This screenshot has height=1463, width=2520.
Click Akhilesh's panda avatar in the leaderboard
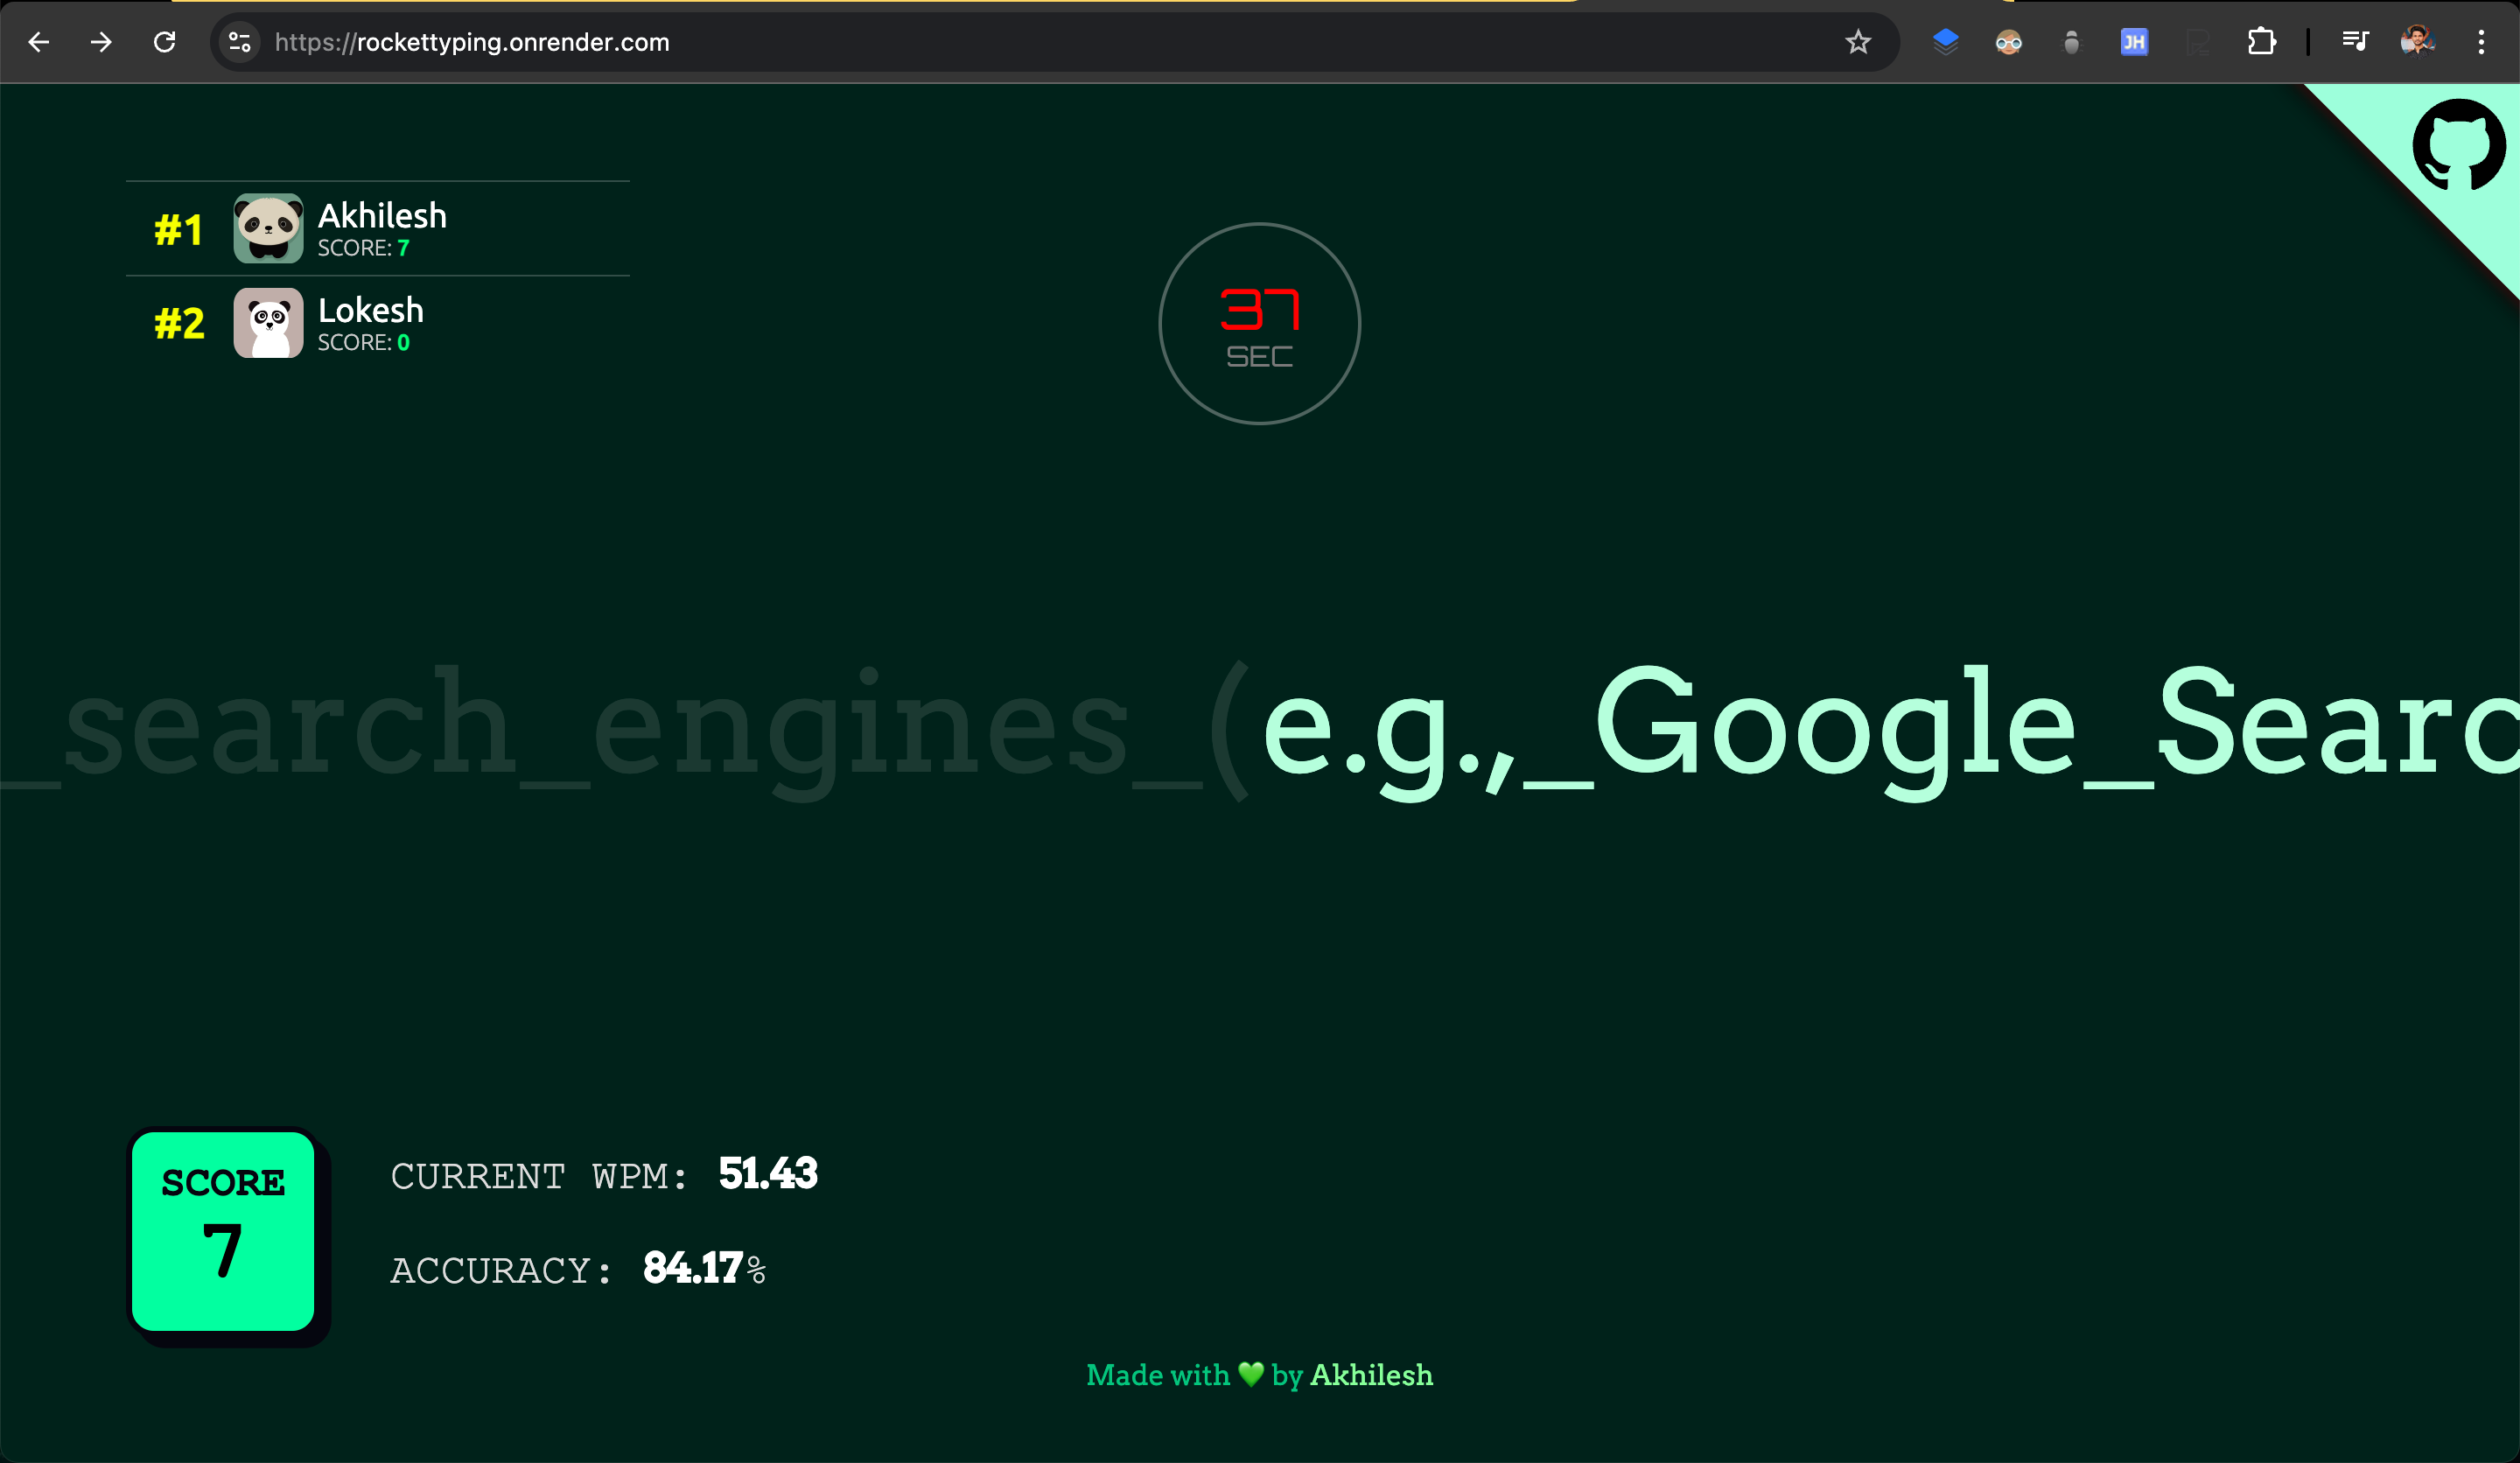pyautogui.click(x=268, y=228)
